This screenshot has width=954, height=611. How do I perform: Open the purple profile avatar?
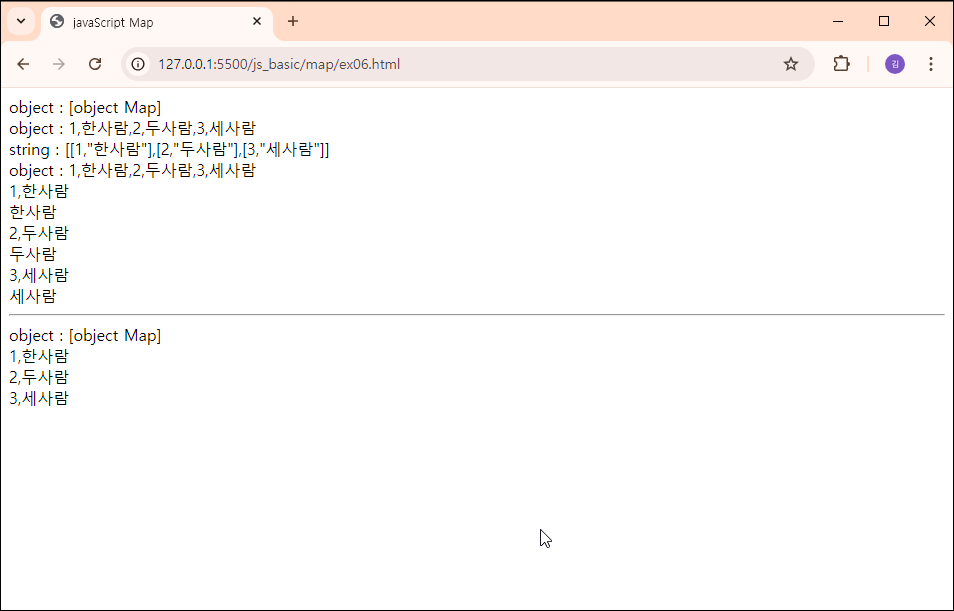[894, 64]
